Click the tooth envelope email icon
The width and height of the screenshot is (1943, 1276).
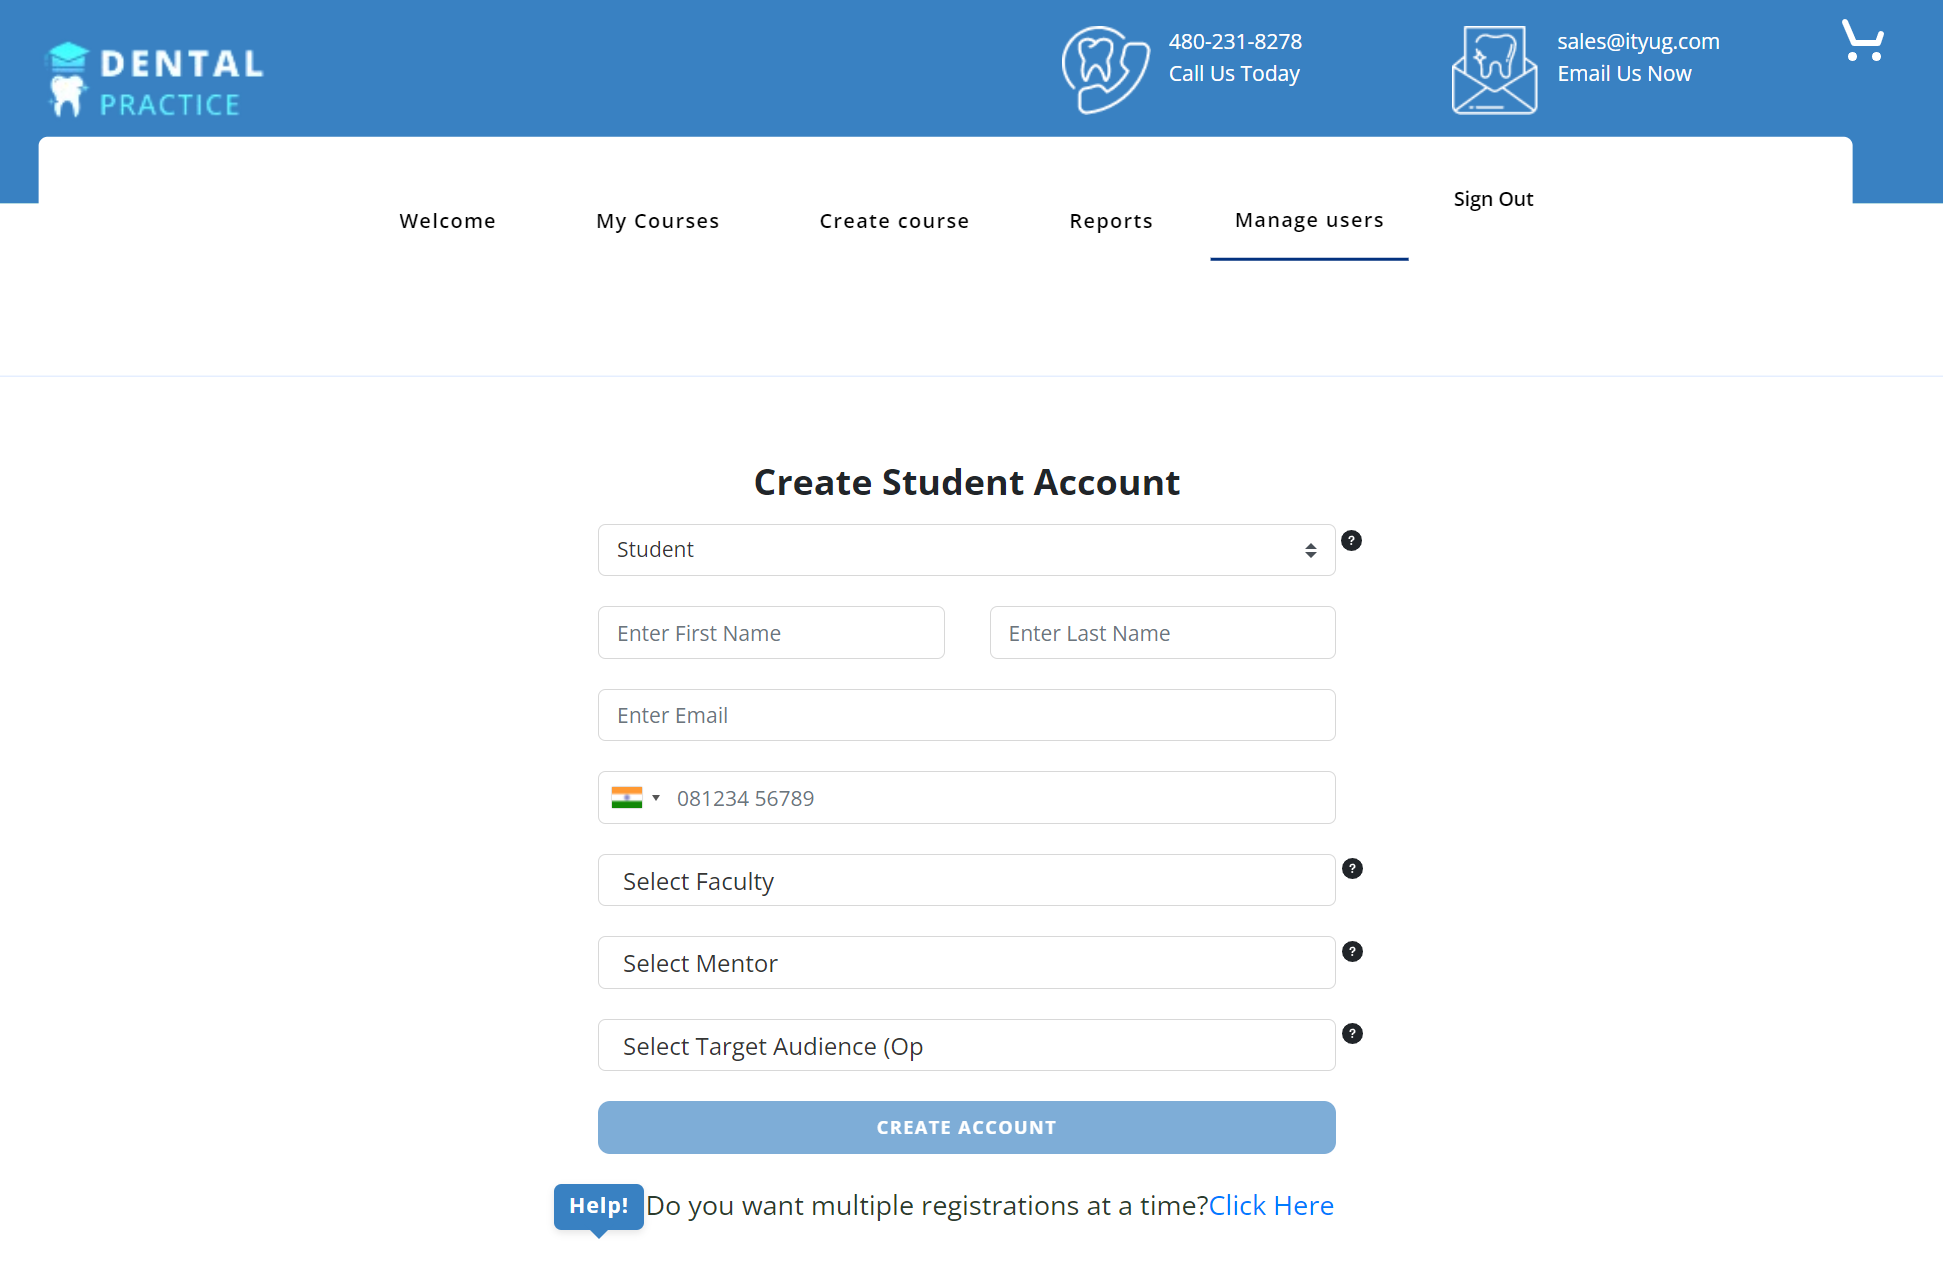coord(1493,69)
